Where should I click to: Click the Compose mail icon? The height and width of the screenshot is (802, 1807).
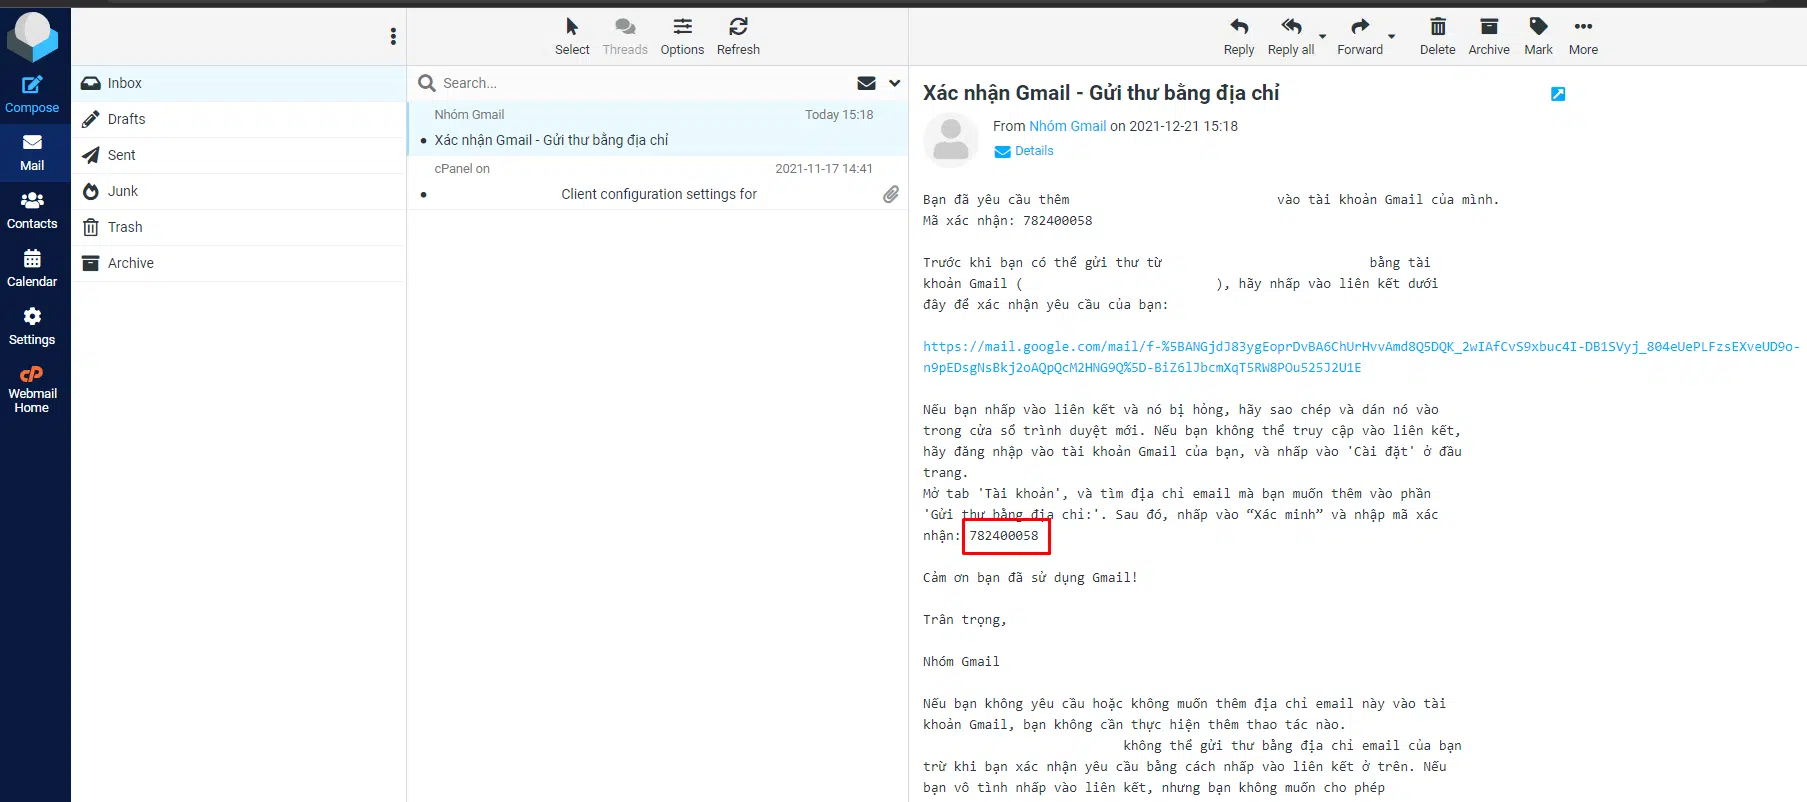pyautogui.click(x=32, y=94)
